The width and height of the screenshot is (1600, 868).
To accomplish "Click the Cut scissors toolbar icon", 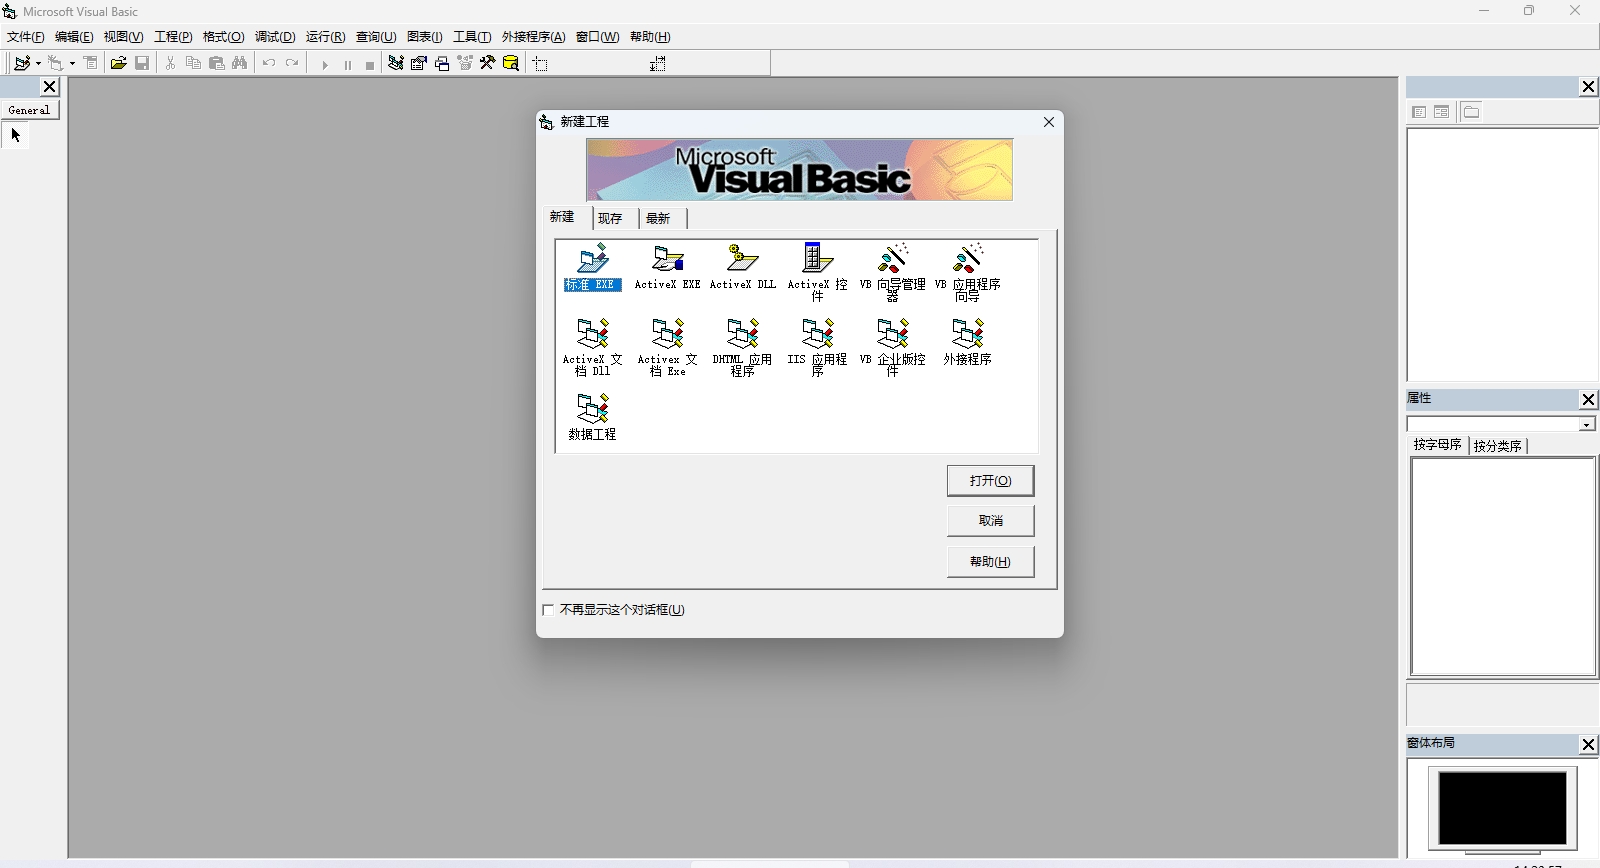I will point(170,63).
